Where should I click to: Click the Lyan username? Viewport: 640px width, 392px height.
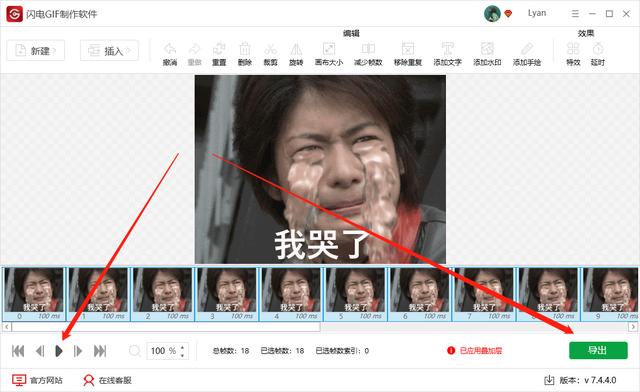[x=537, y=13]
